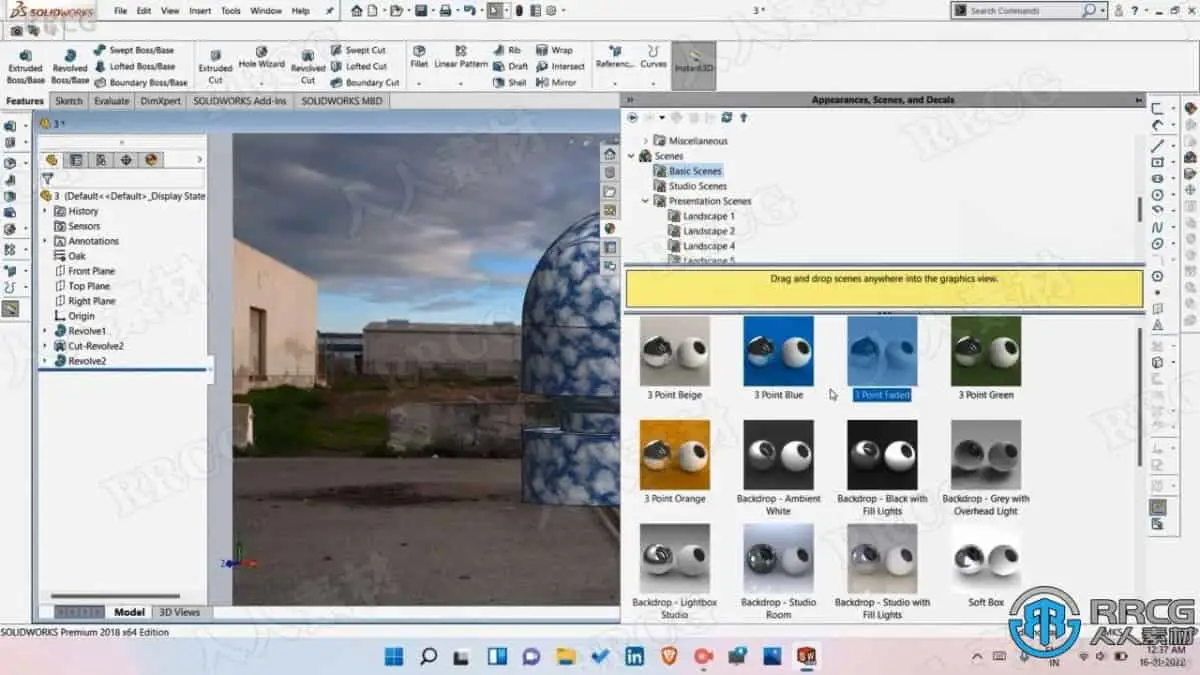Select the Wrap feature

tap(554, 50)
